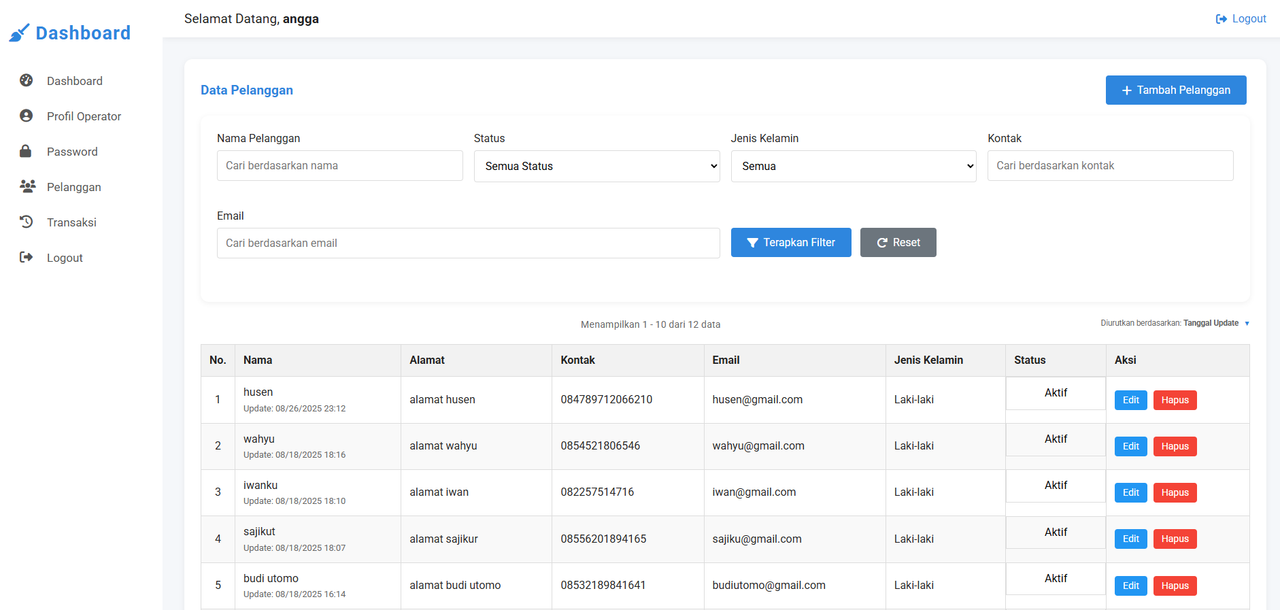Click the sidebar Logout arrow icon
This screenshot has width=1280, height=610.
coord(27,257)
